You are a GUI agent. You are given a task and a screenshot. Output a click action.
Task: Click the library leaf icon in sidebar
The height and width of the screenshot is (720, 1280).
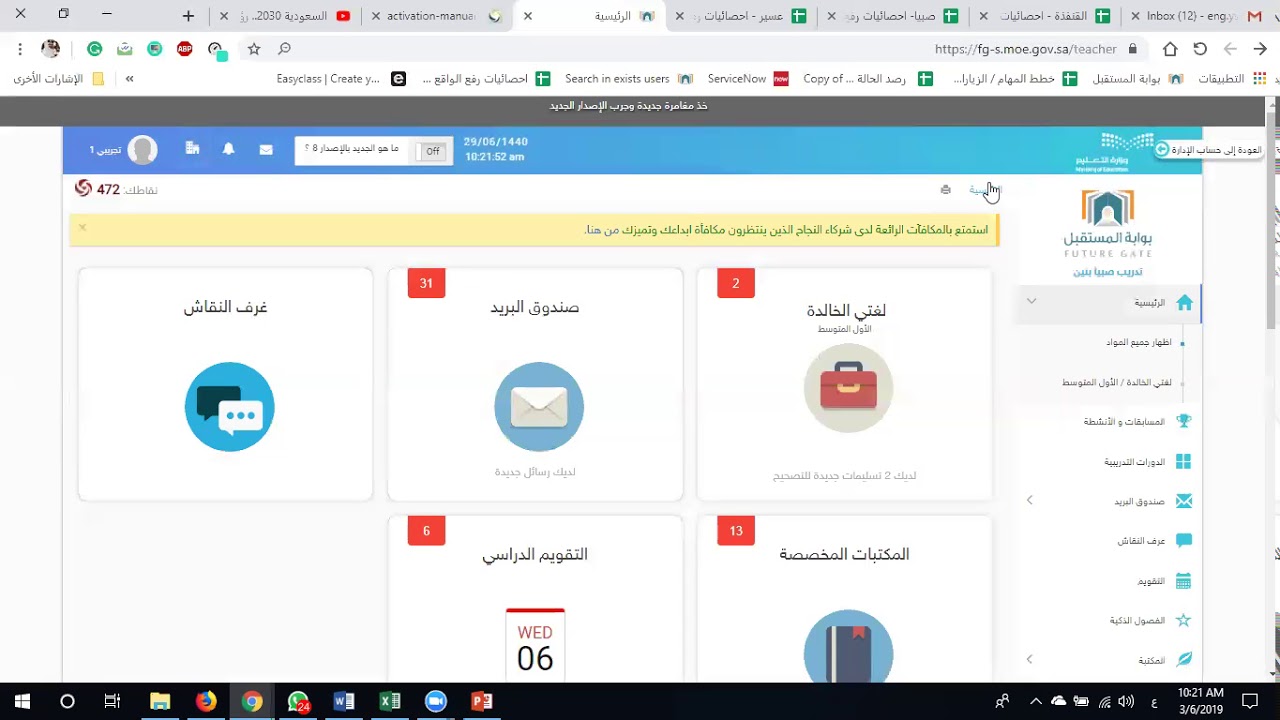(x=1184, y=659)
